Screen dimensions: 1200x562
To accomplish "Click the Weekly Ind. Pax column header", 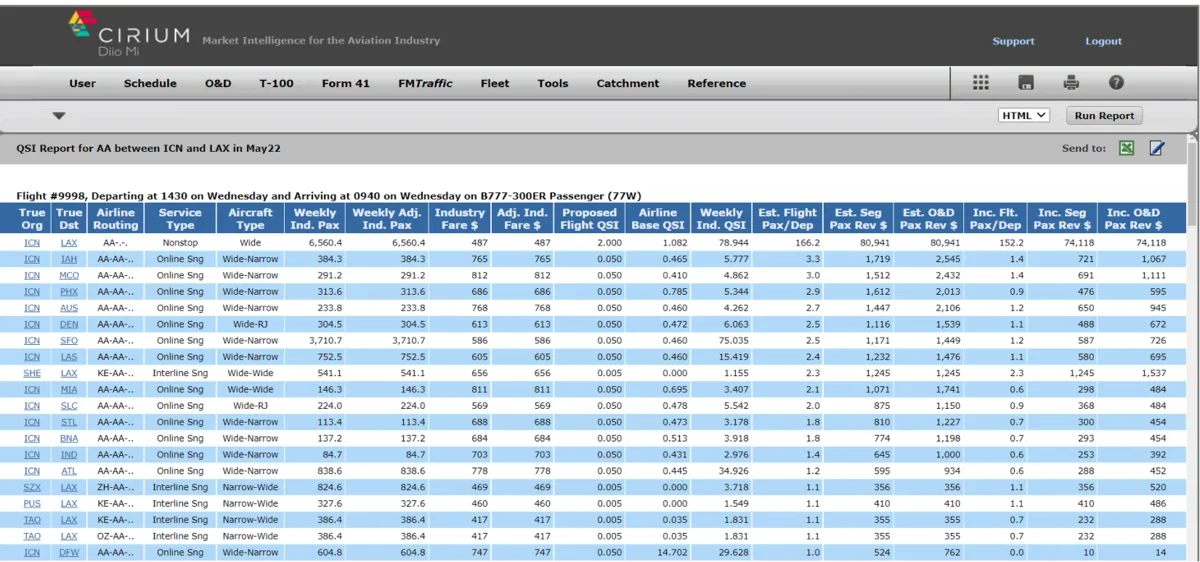I will pyautogui.click(x=315, y=219).
